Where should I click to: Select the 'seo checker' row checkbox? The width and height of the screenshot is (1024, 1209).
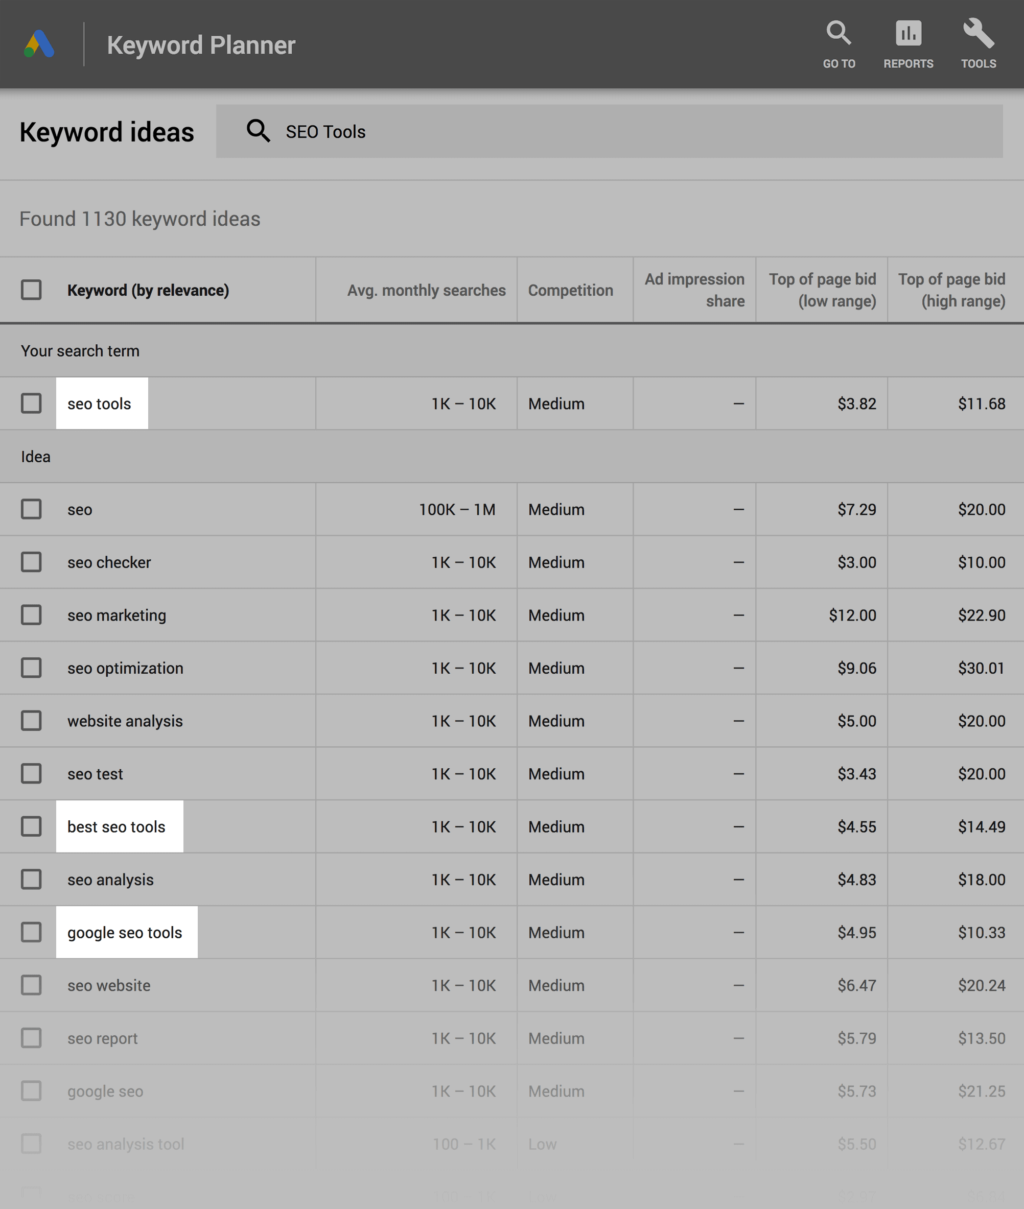click(32, 562)
